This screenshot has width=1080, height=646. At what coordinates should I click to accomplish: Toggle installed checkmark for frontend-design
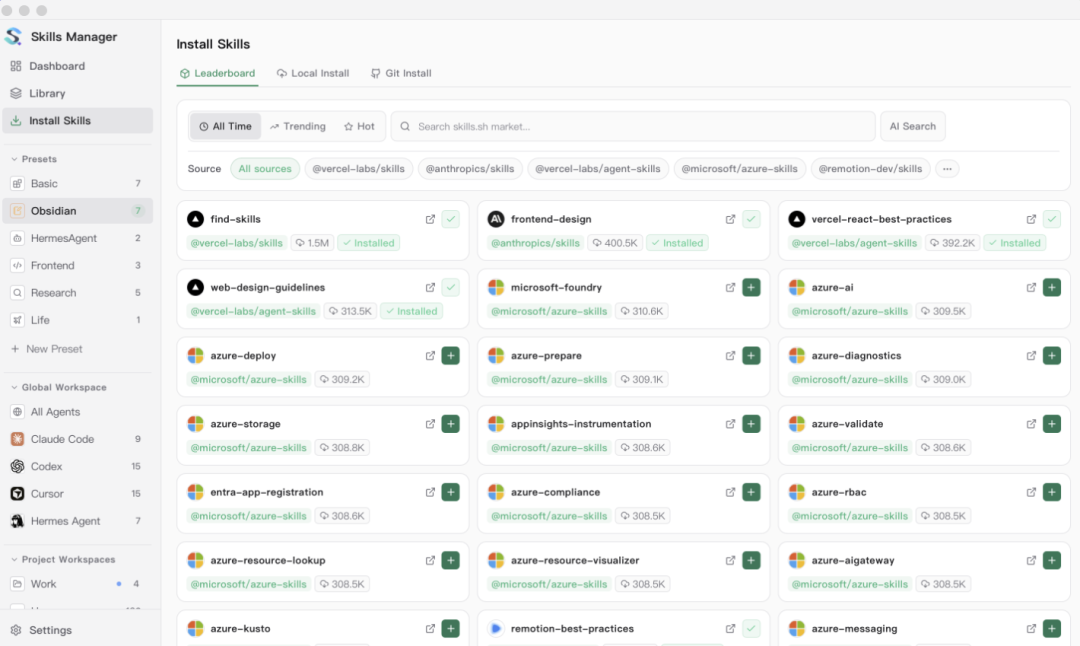(751, 219)
